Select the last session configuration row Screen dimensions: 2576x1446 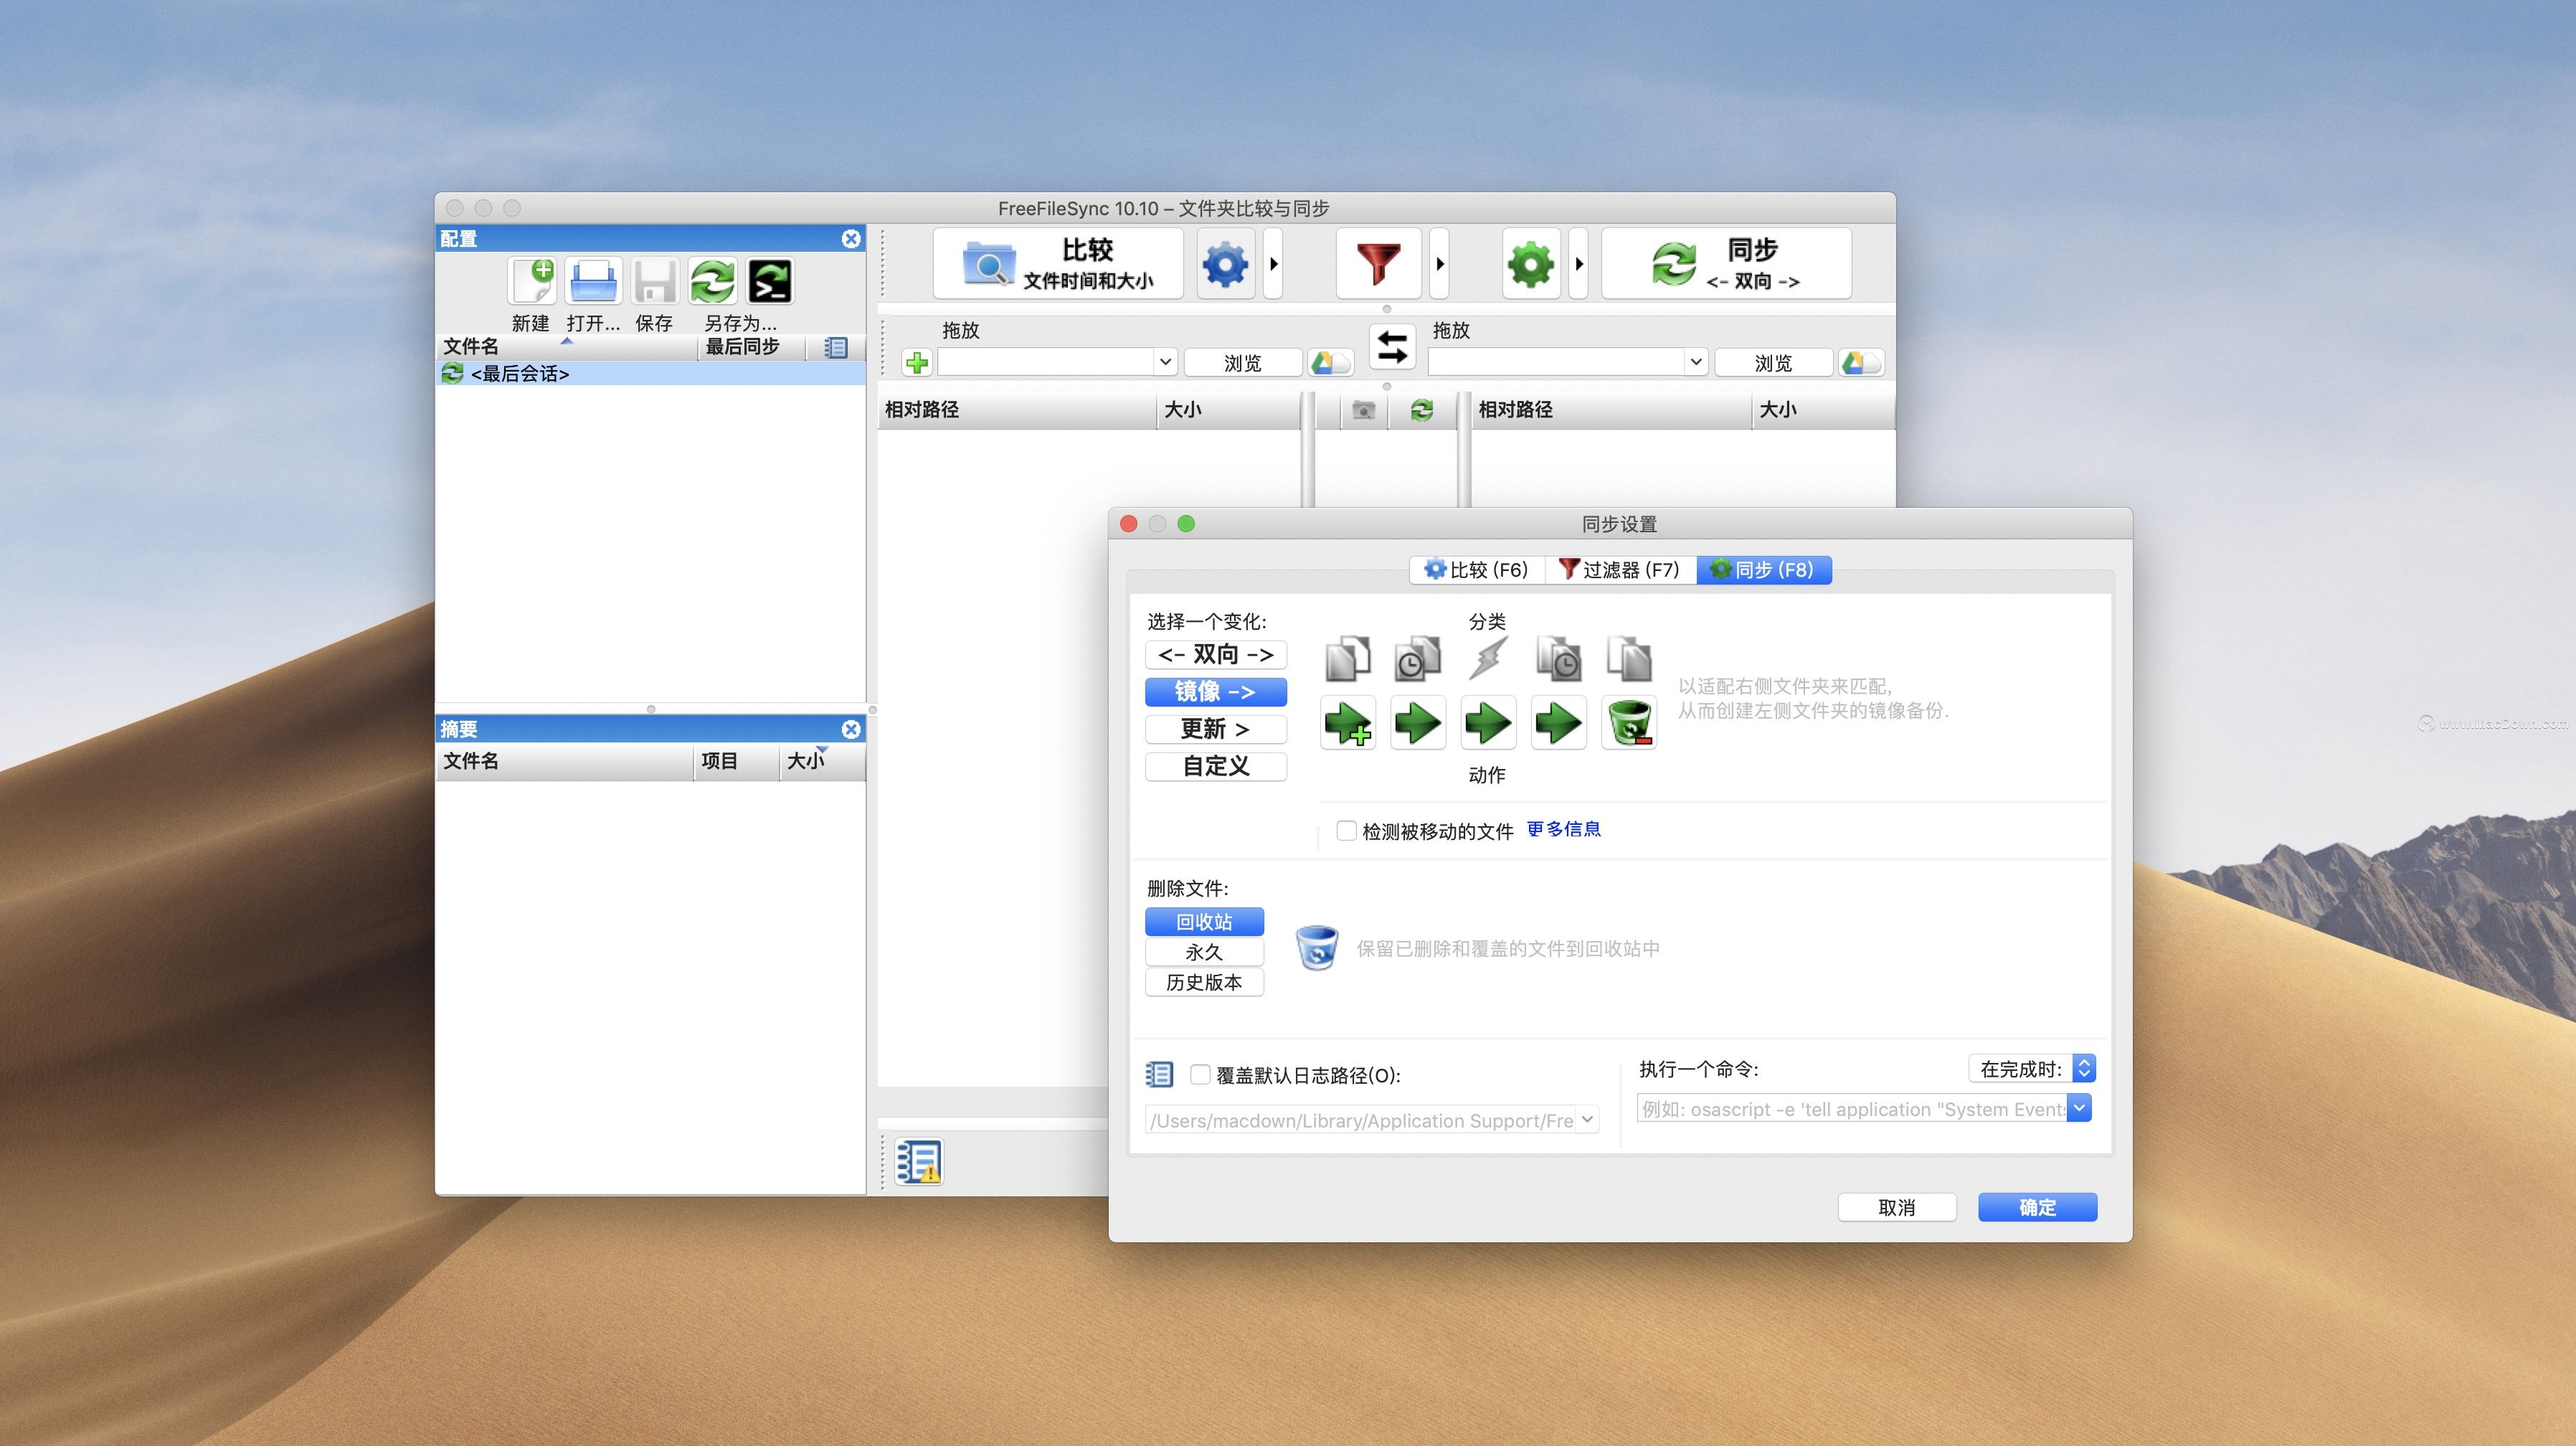coord(650,373)
